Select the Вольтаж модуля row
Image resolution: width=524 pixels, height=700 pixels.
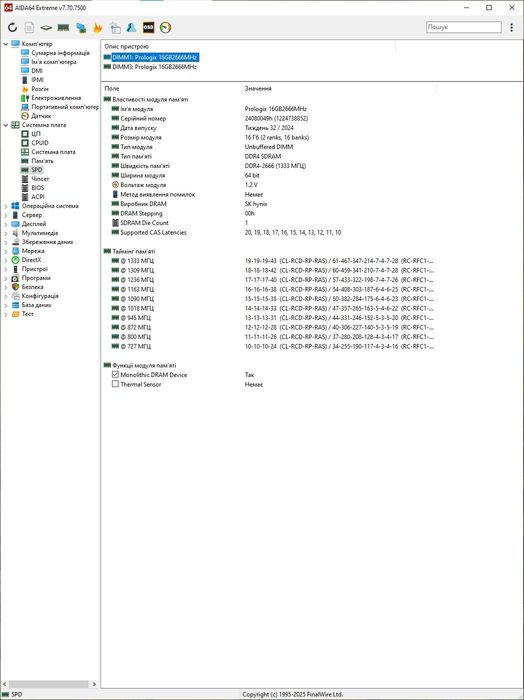coord(268,185)
